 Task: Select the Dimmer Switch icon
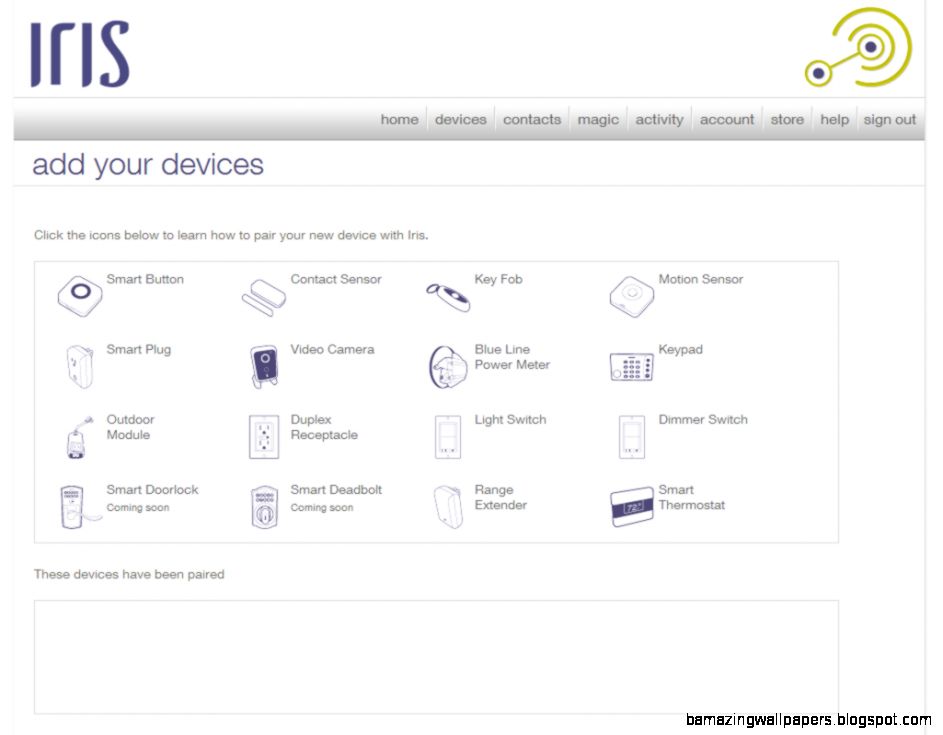[x=631, y=437]
